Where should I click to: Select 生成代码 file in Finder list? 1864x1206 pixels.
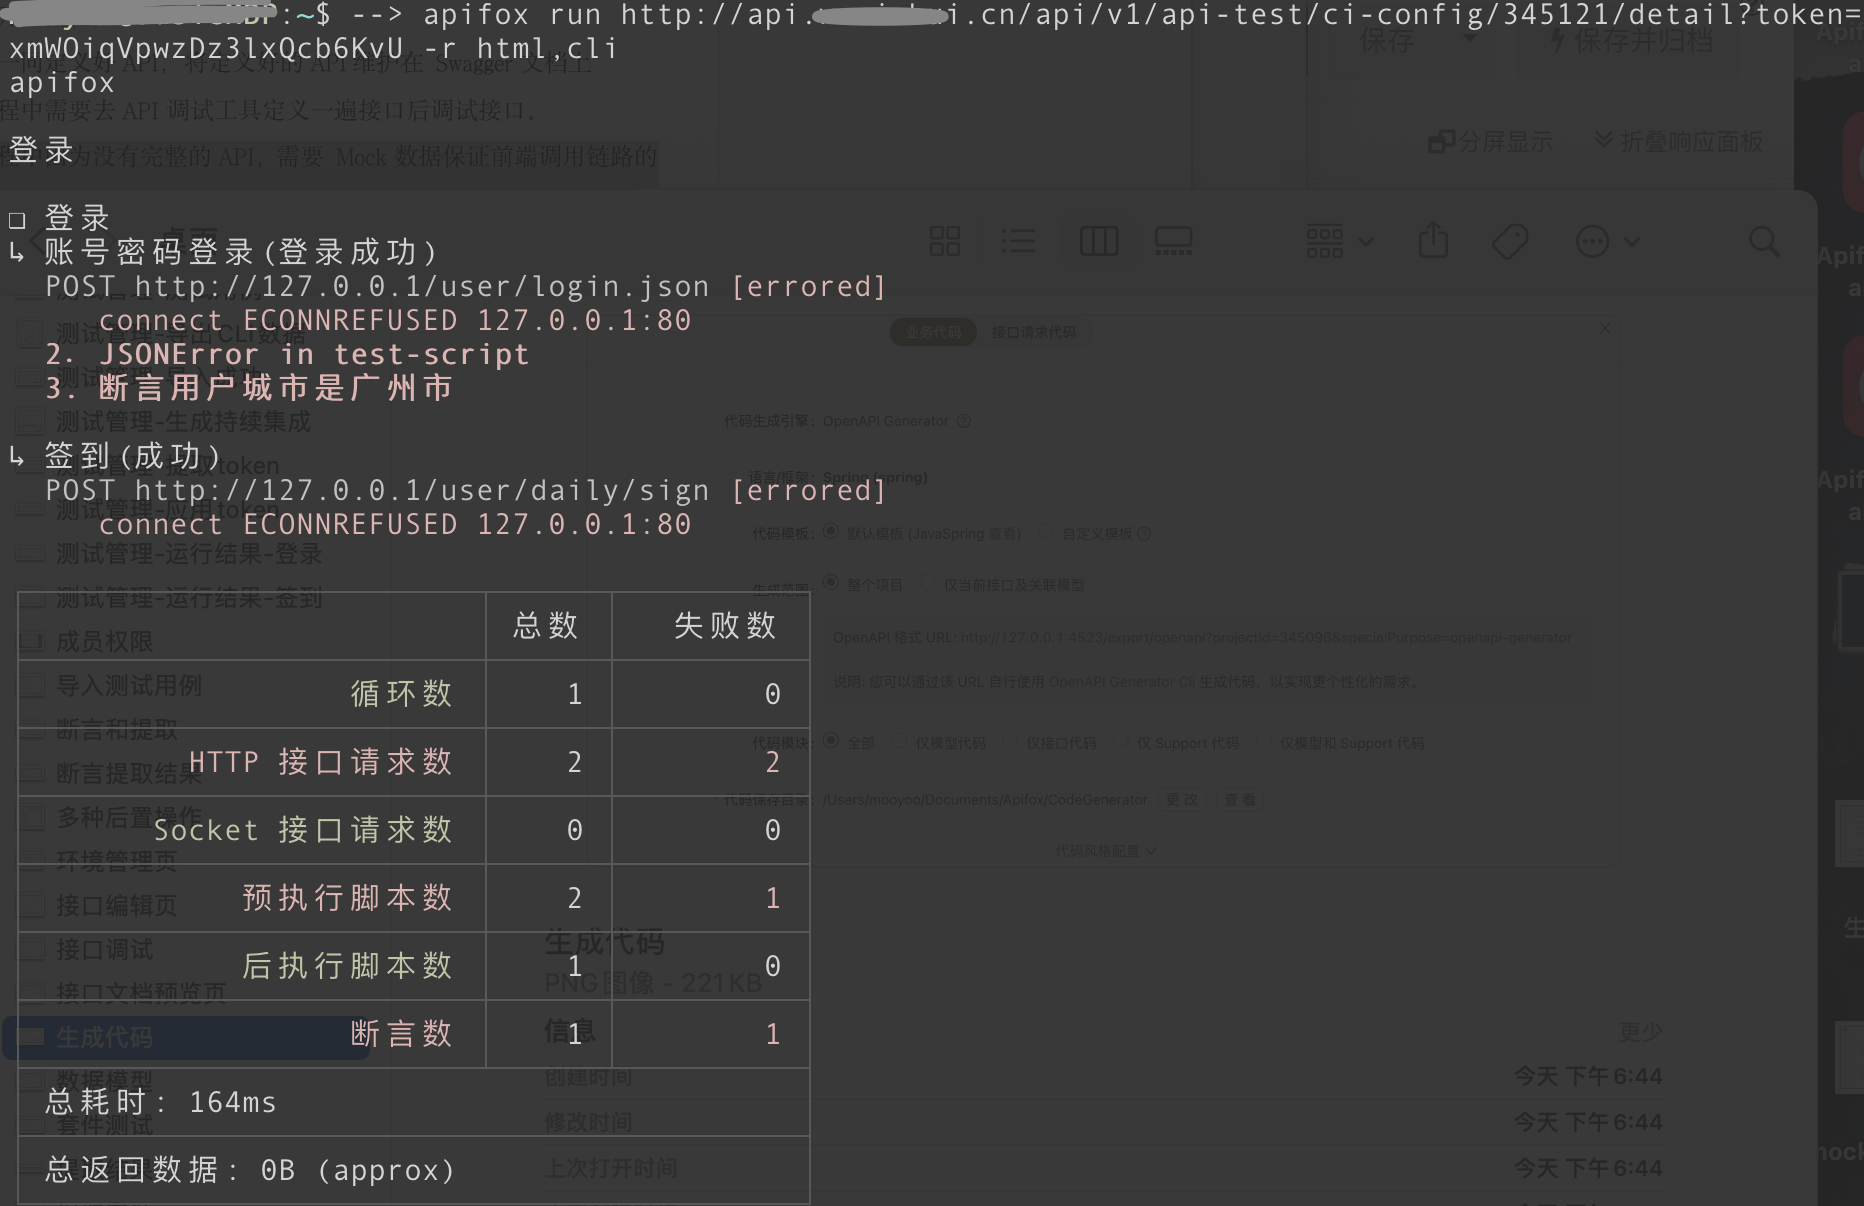tap(186, 1038)
